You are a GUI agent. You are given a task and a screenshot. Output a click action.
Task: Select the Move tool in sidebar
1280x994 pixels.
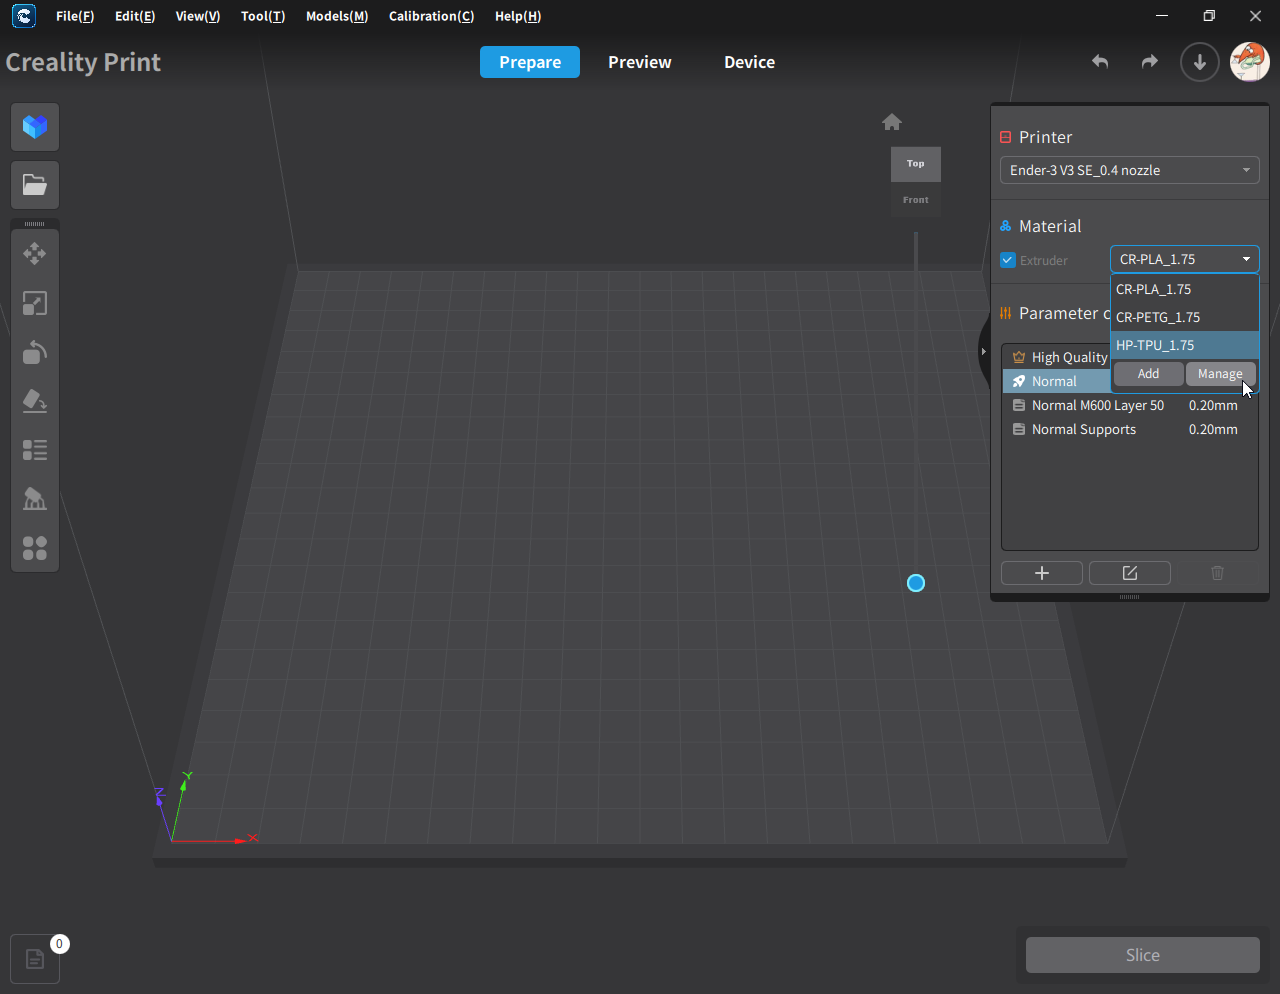click(35, 254)
